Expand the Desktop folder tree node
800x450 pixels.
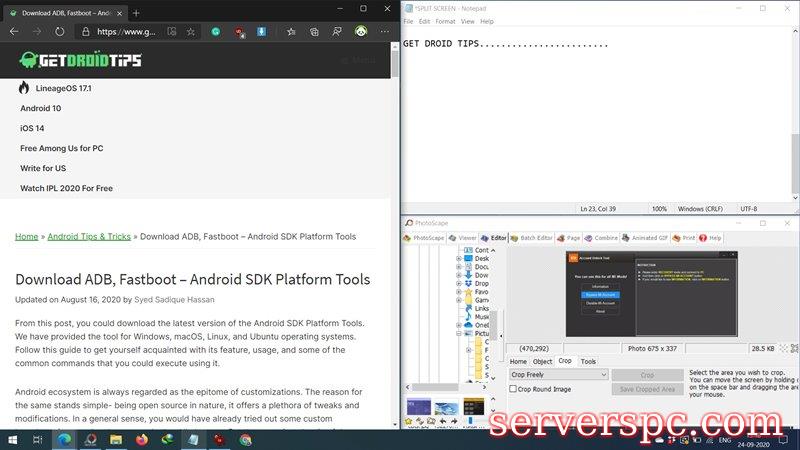(x=460, y=258)
